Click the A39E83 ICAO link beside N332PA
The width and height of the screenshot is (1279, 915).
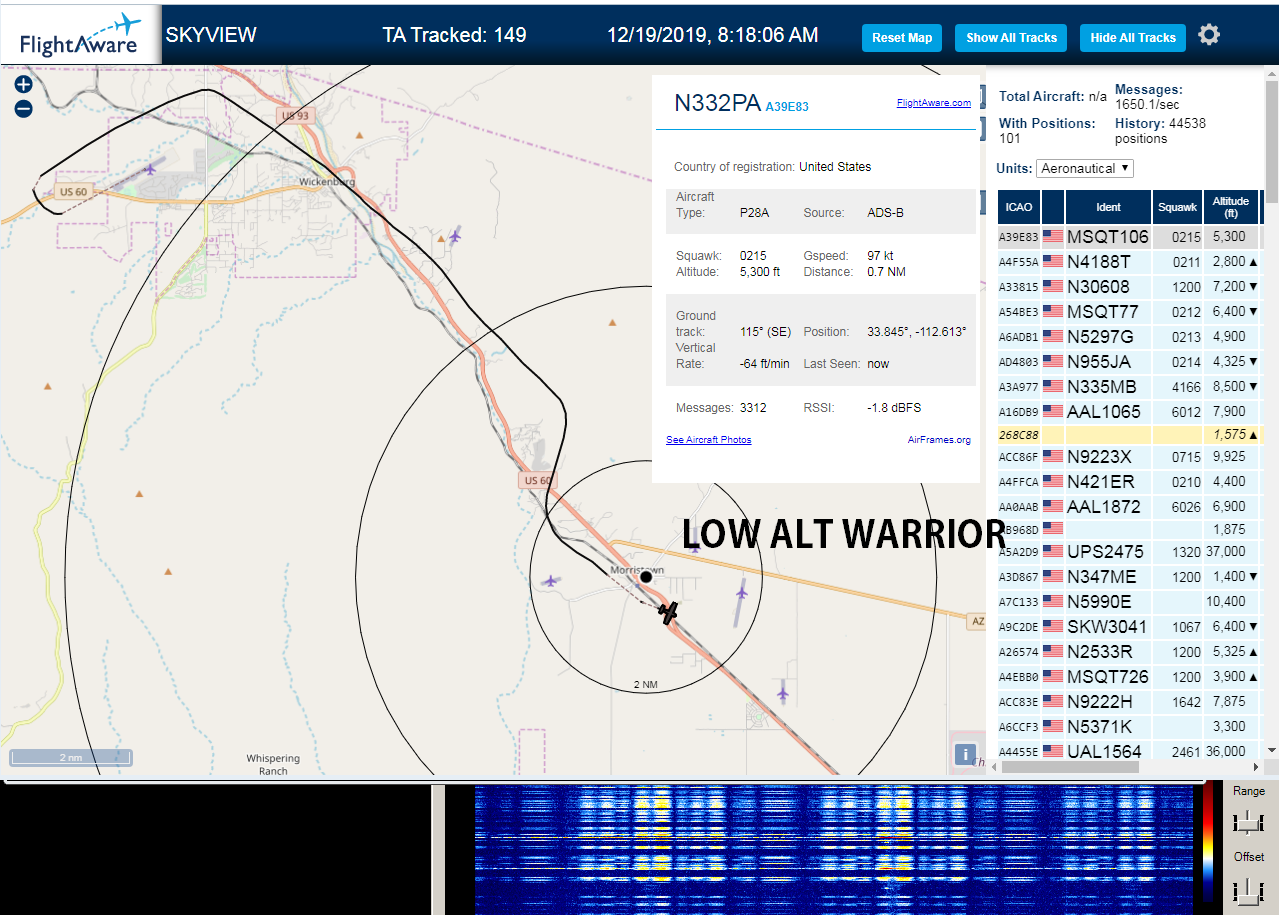tap(787, 106)
